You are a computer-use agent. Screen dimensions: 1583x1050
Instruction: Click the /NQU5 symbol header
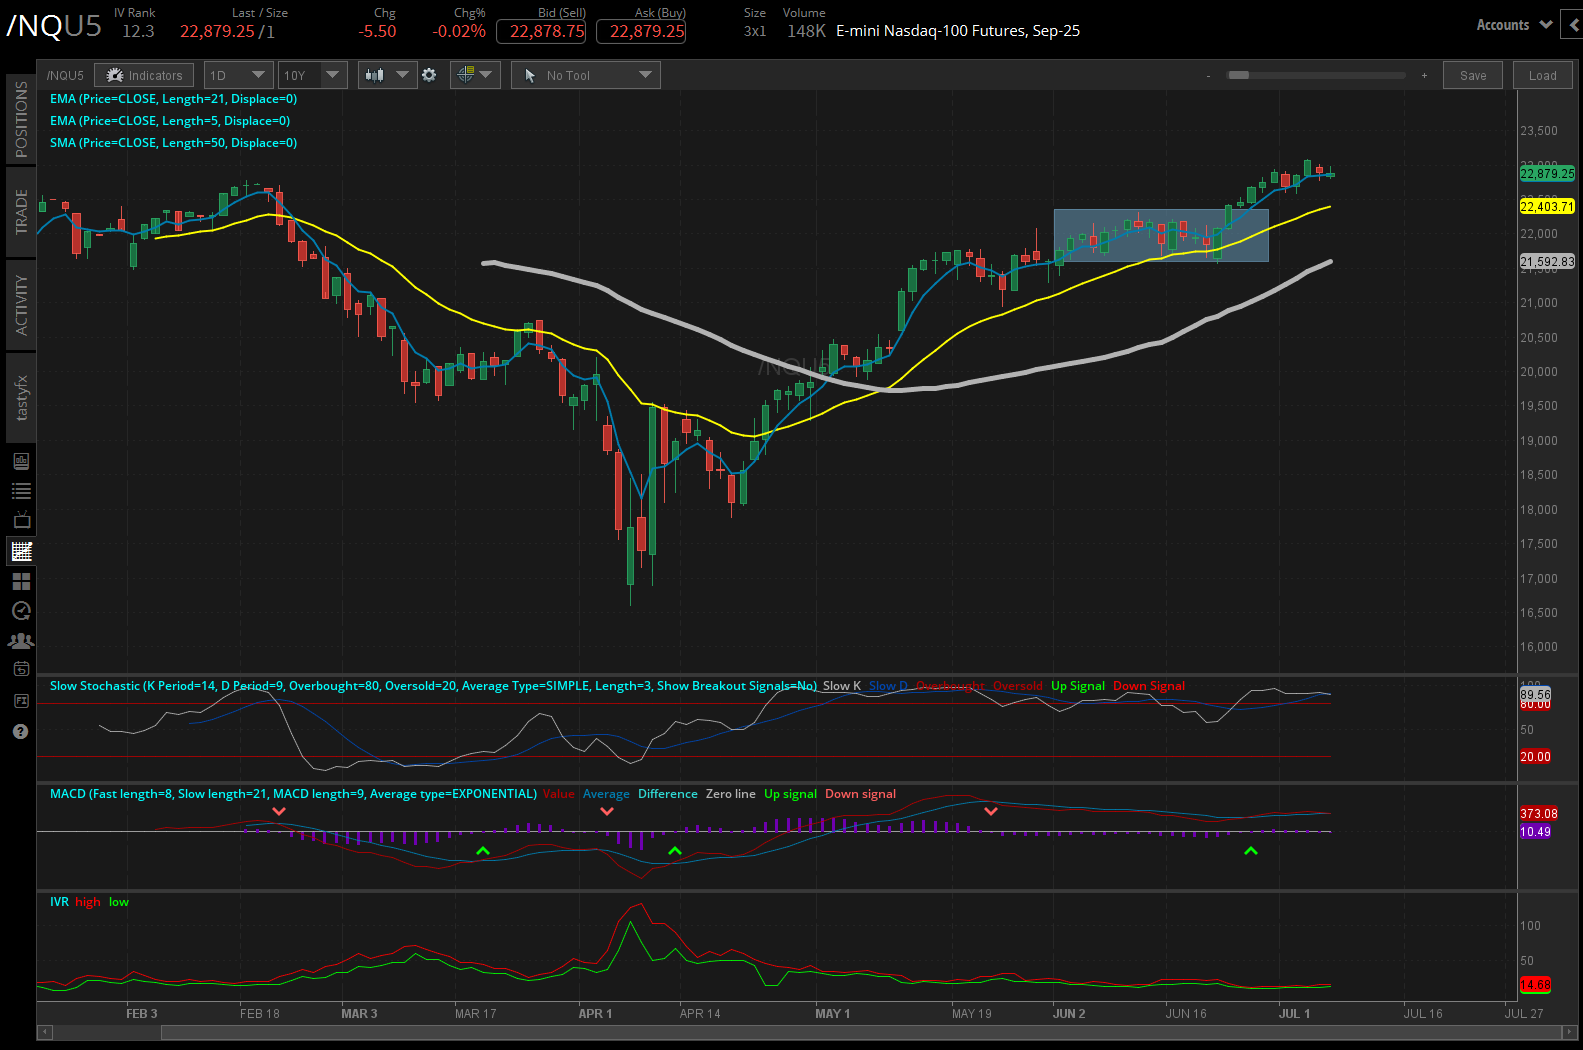(54, 26)
